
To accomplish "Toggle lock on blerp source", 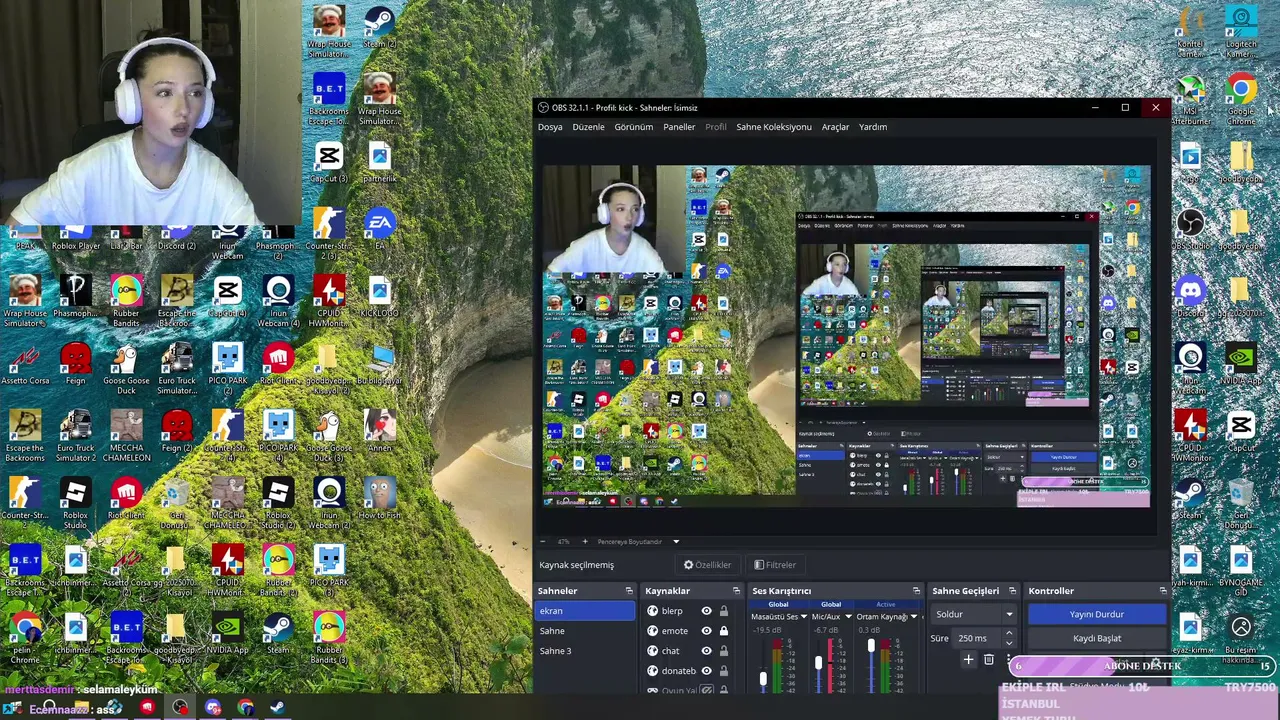I will click(x=723, y=611).
